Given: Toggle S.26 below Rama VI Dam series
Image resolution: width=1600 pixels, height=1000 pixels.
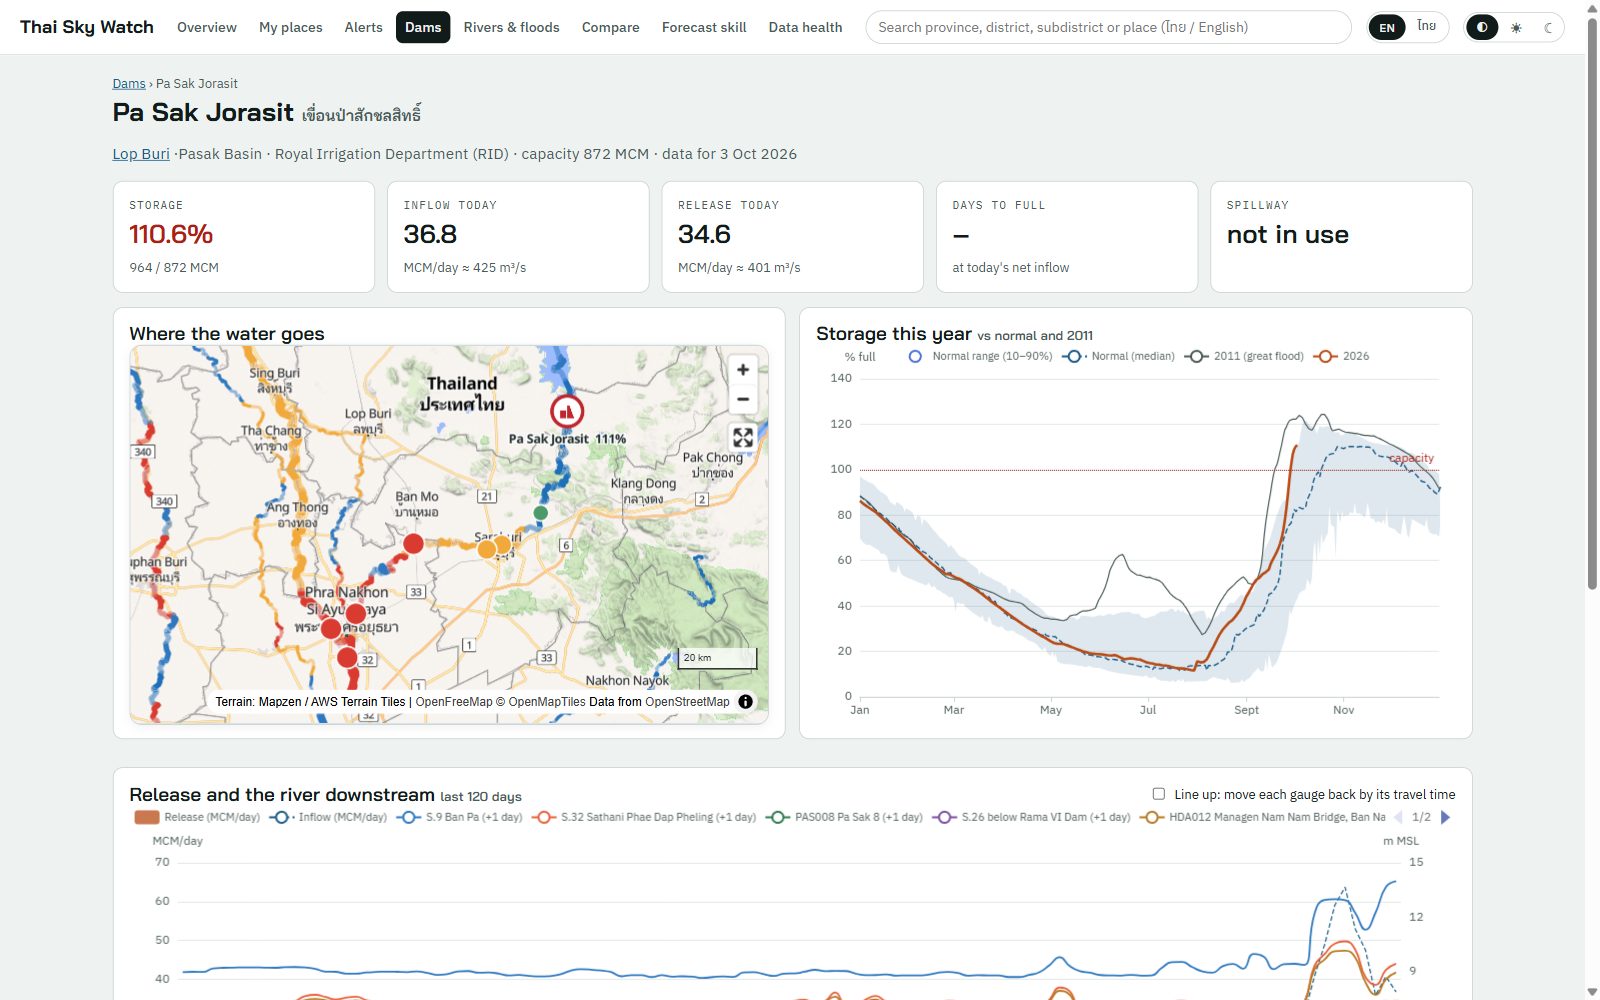Looking at the screenshot, I should coord(1032,817).
